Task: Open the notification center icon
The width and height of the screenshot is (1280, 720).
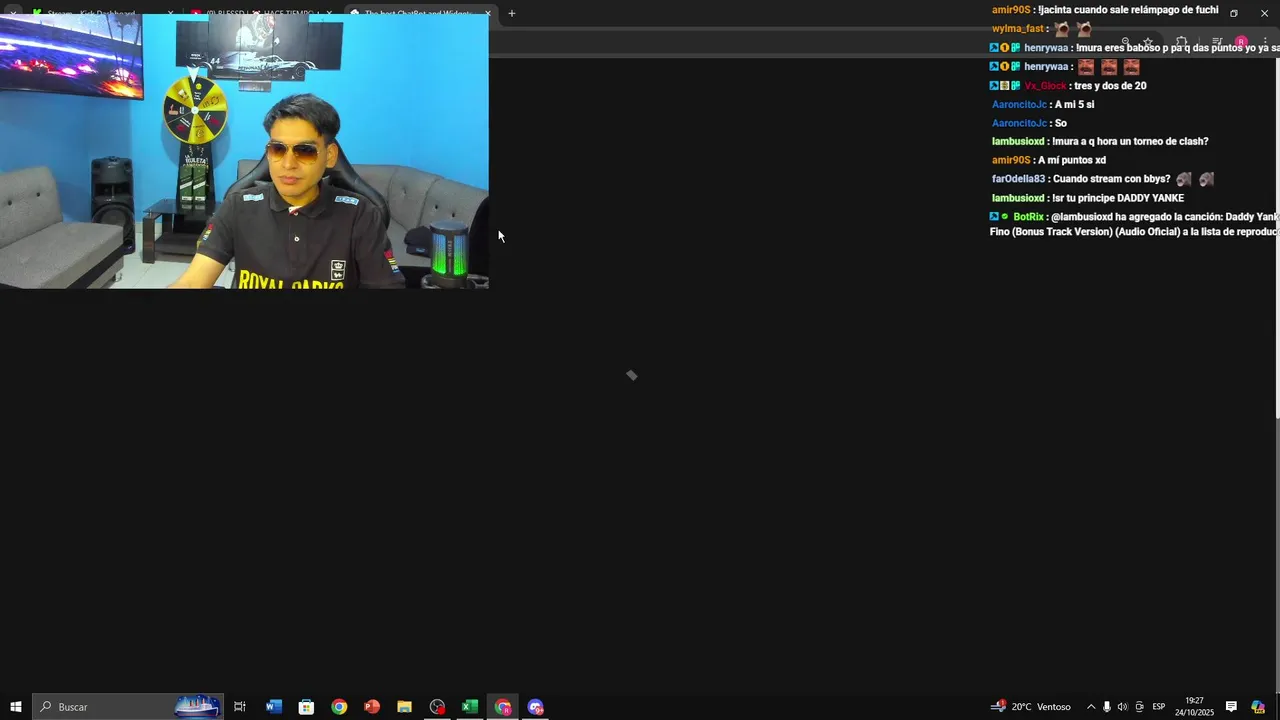Action: tap(1232, 707)
